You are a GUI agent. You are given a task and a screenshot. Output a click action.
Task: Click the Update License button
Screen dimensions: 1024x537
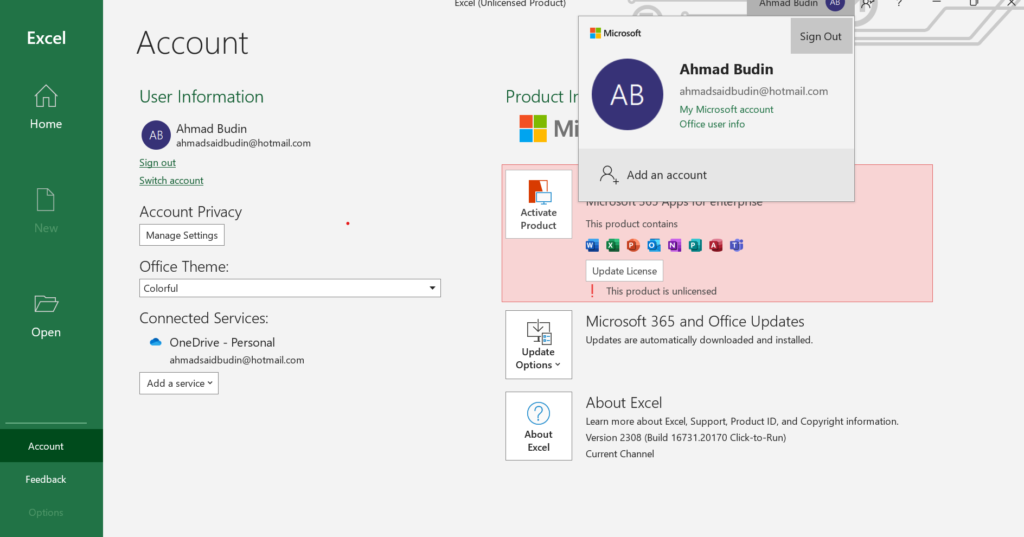pos(624,271)
